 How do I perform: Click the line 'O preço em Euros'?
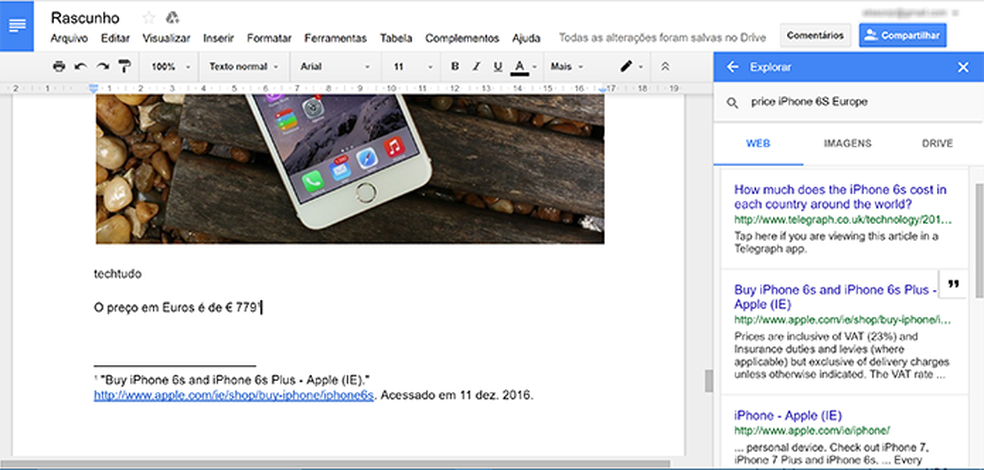click(x=176, y=307)
